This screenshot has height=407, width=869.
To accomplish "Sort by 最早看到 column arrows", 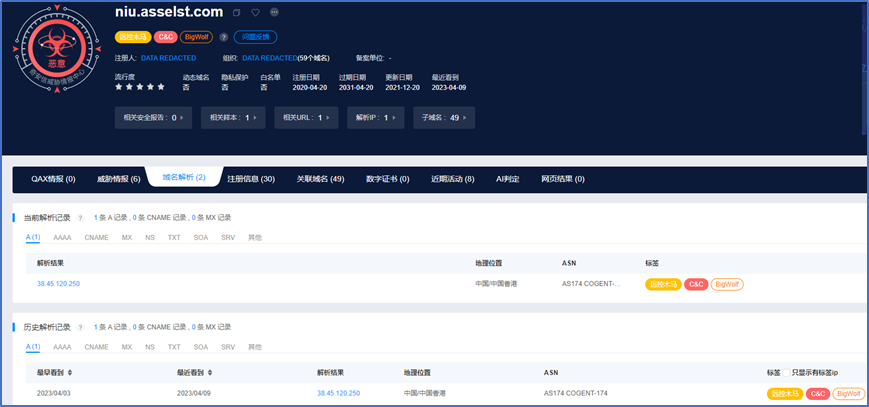I will pos(70,373).
